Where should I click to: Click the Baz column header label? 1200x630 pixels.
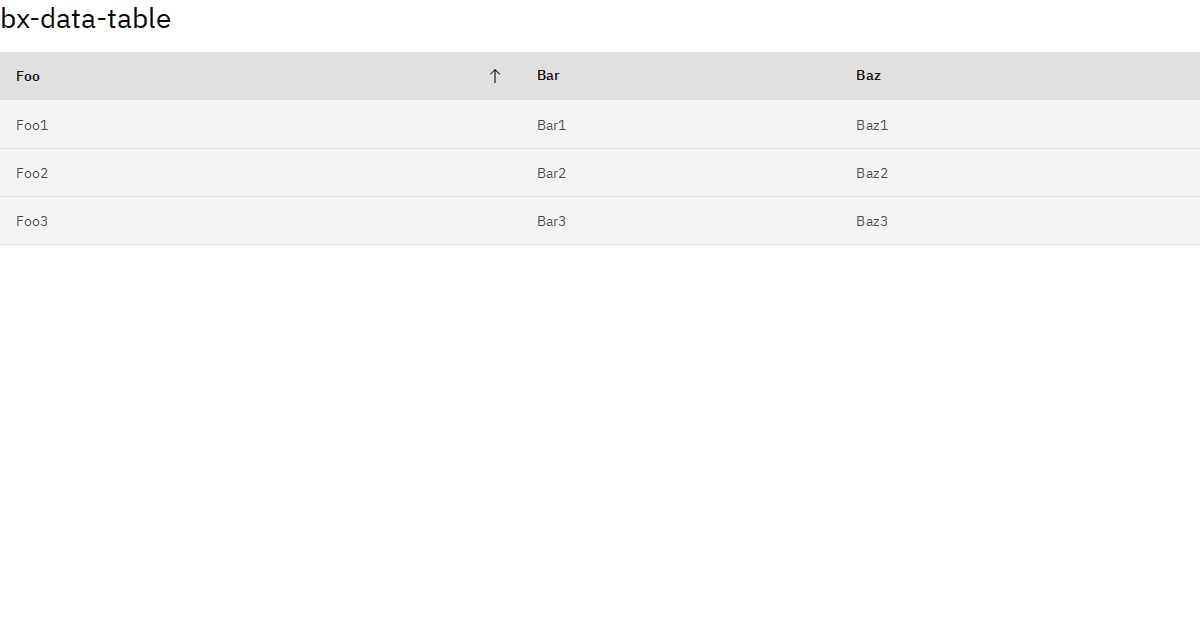point(868,75)
